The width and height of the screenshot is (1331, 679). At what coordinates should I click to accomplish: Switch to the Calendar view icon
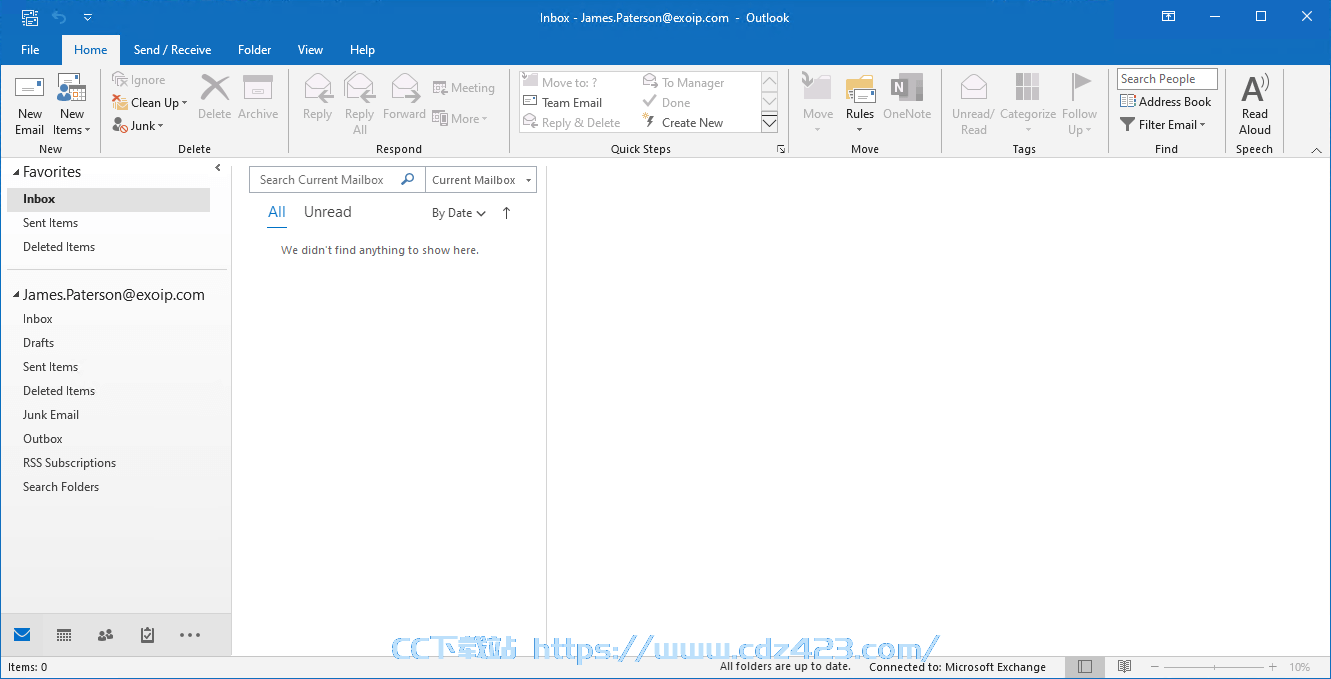tap(64, 635)
